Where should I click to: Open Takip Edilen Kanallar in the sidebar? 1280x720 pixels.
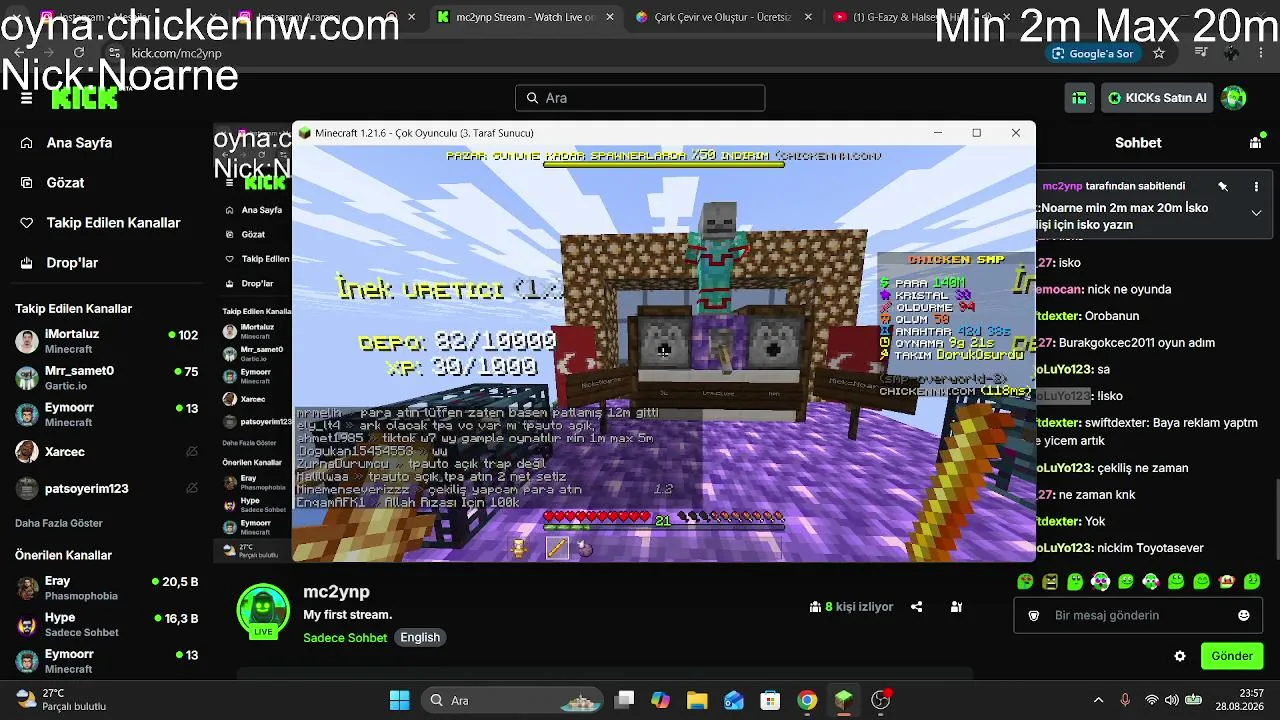tap(100, 223)
